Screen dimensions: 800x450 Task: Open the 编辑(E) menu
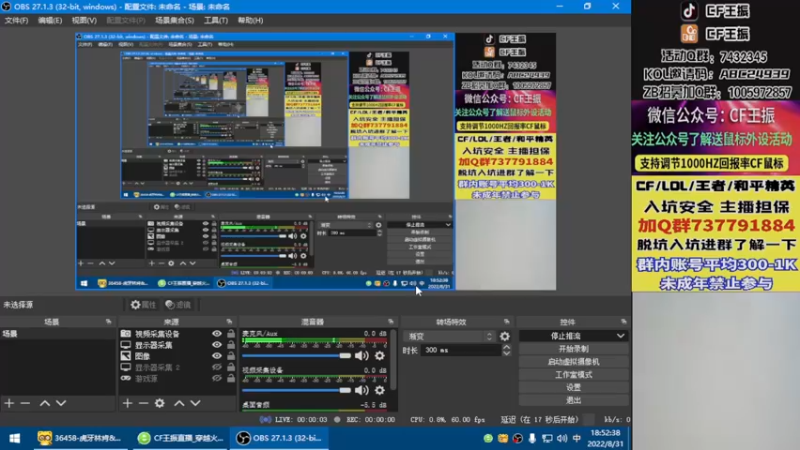click(x=49, y=20)
